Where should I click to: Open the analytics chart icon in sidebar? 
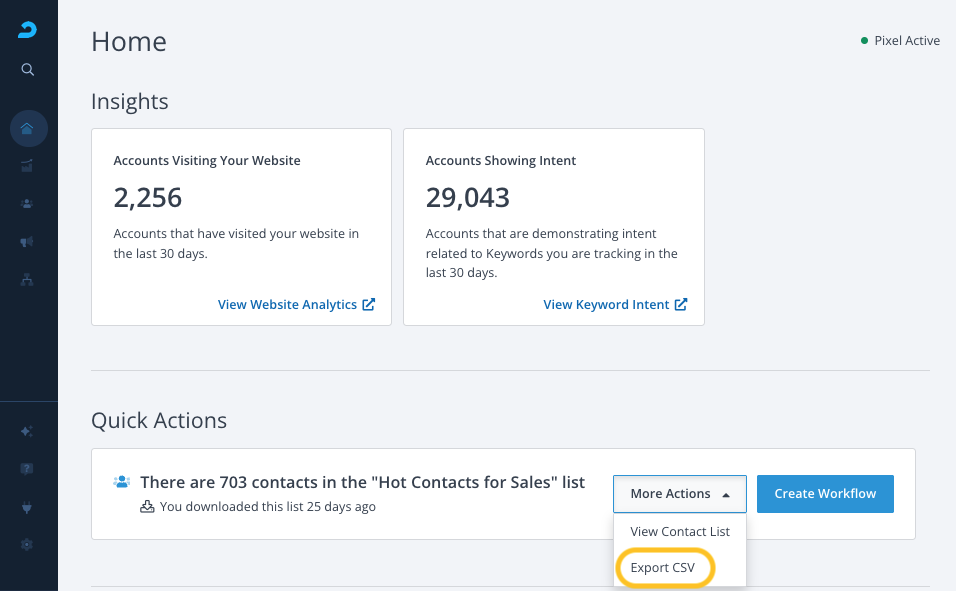pyautogui.click(x=28, y=165)
